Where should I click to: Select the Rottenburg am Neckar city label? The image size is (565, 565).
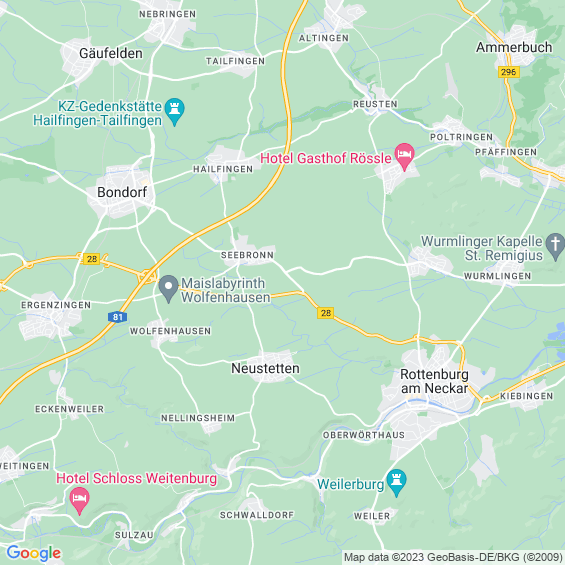tap(434, 381)
